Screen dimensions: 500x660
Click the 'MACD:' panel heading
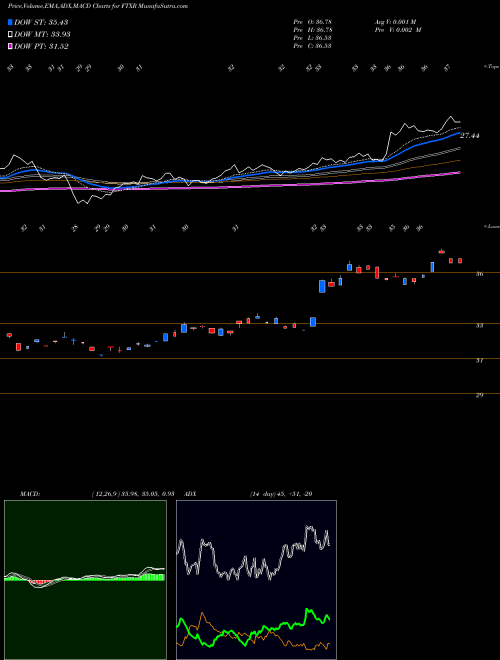29,494
